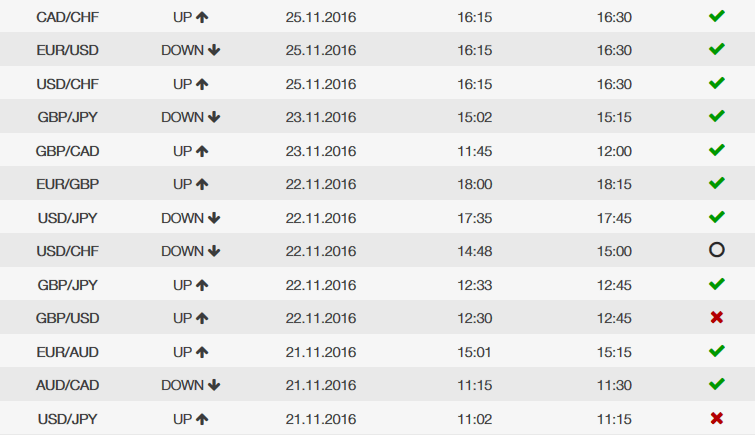Click the green checkmark in the 15:02 GBP/JPY row
Viewport: 755px width, 435px height.
tap(716, 116)
